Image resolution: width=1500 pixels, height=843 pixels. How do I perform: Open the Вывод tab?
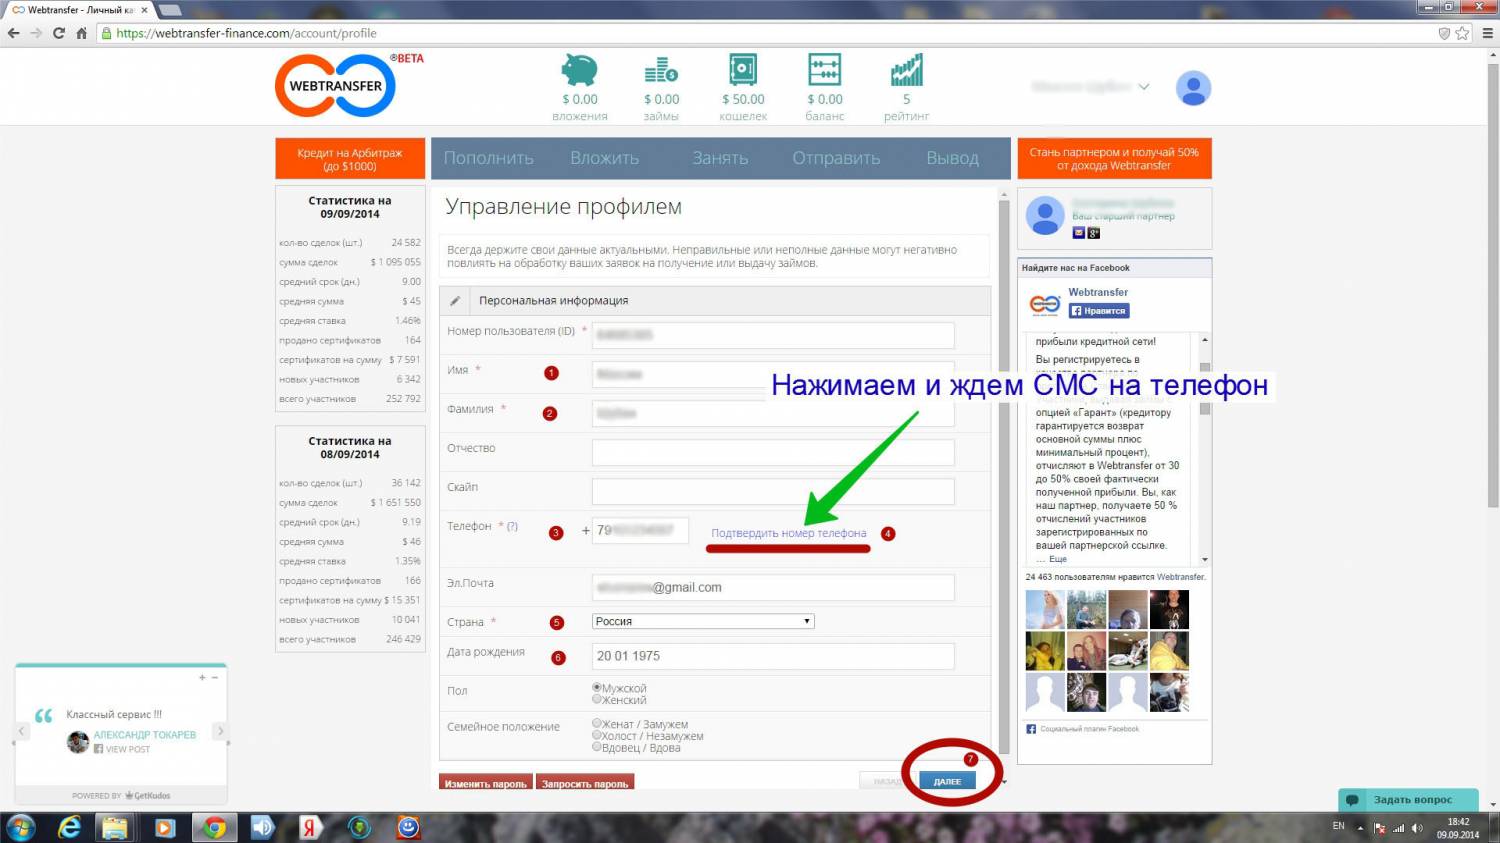pyautogui.click(x=952, y=158)
